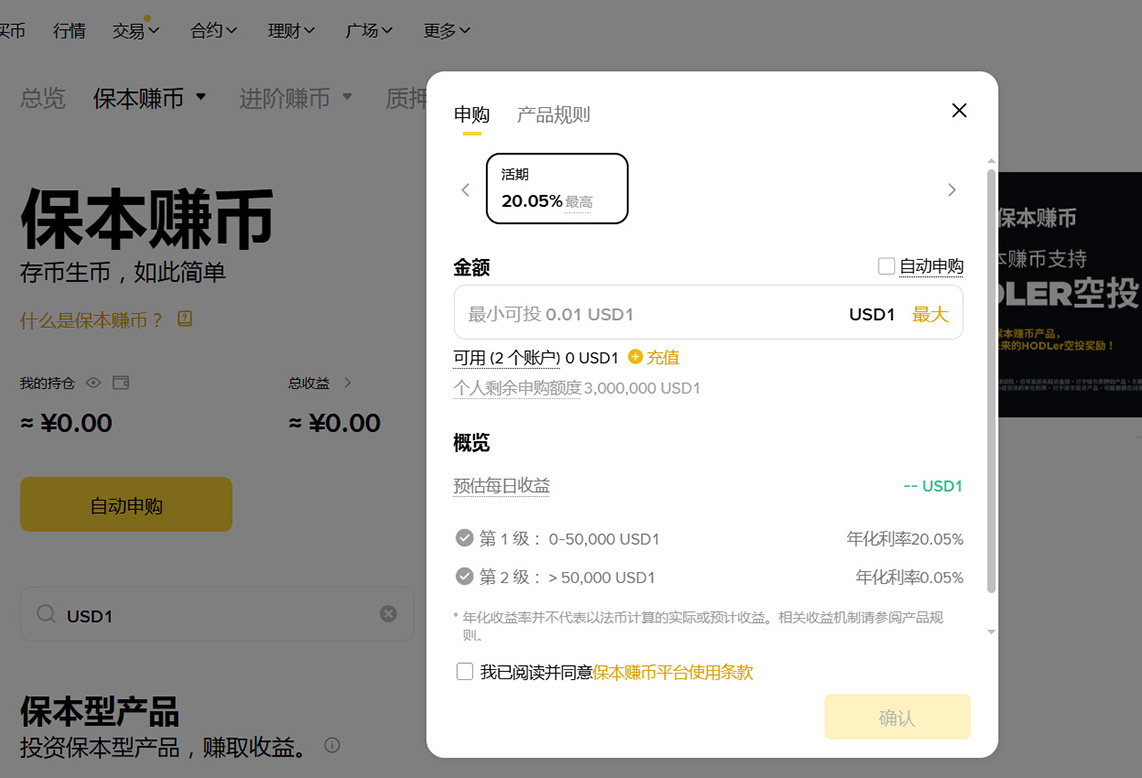
Task: Clear the USD1 search with the x icon
Action: coord(388,614)
